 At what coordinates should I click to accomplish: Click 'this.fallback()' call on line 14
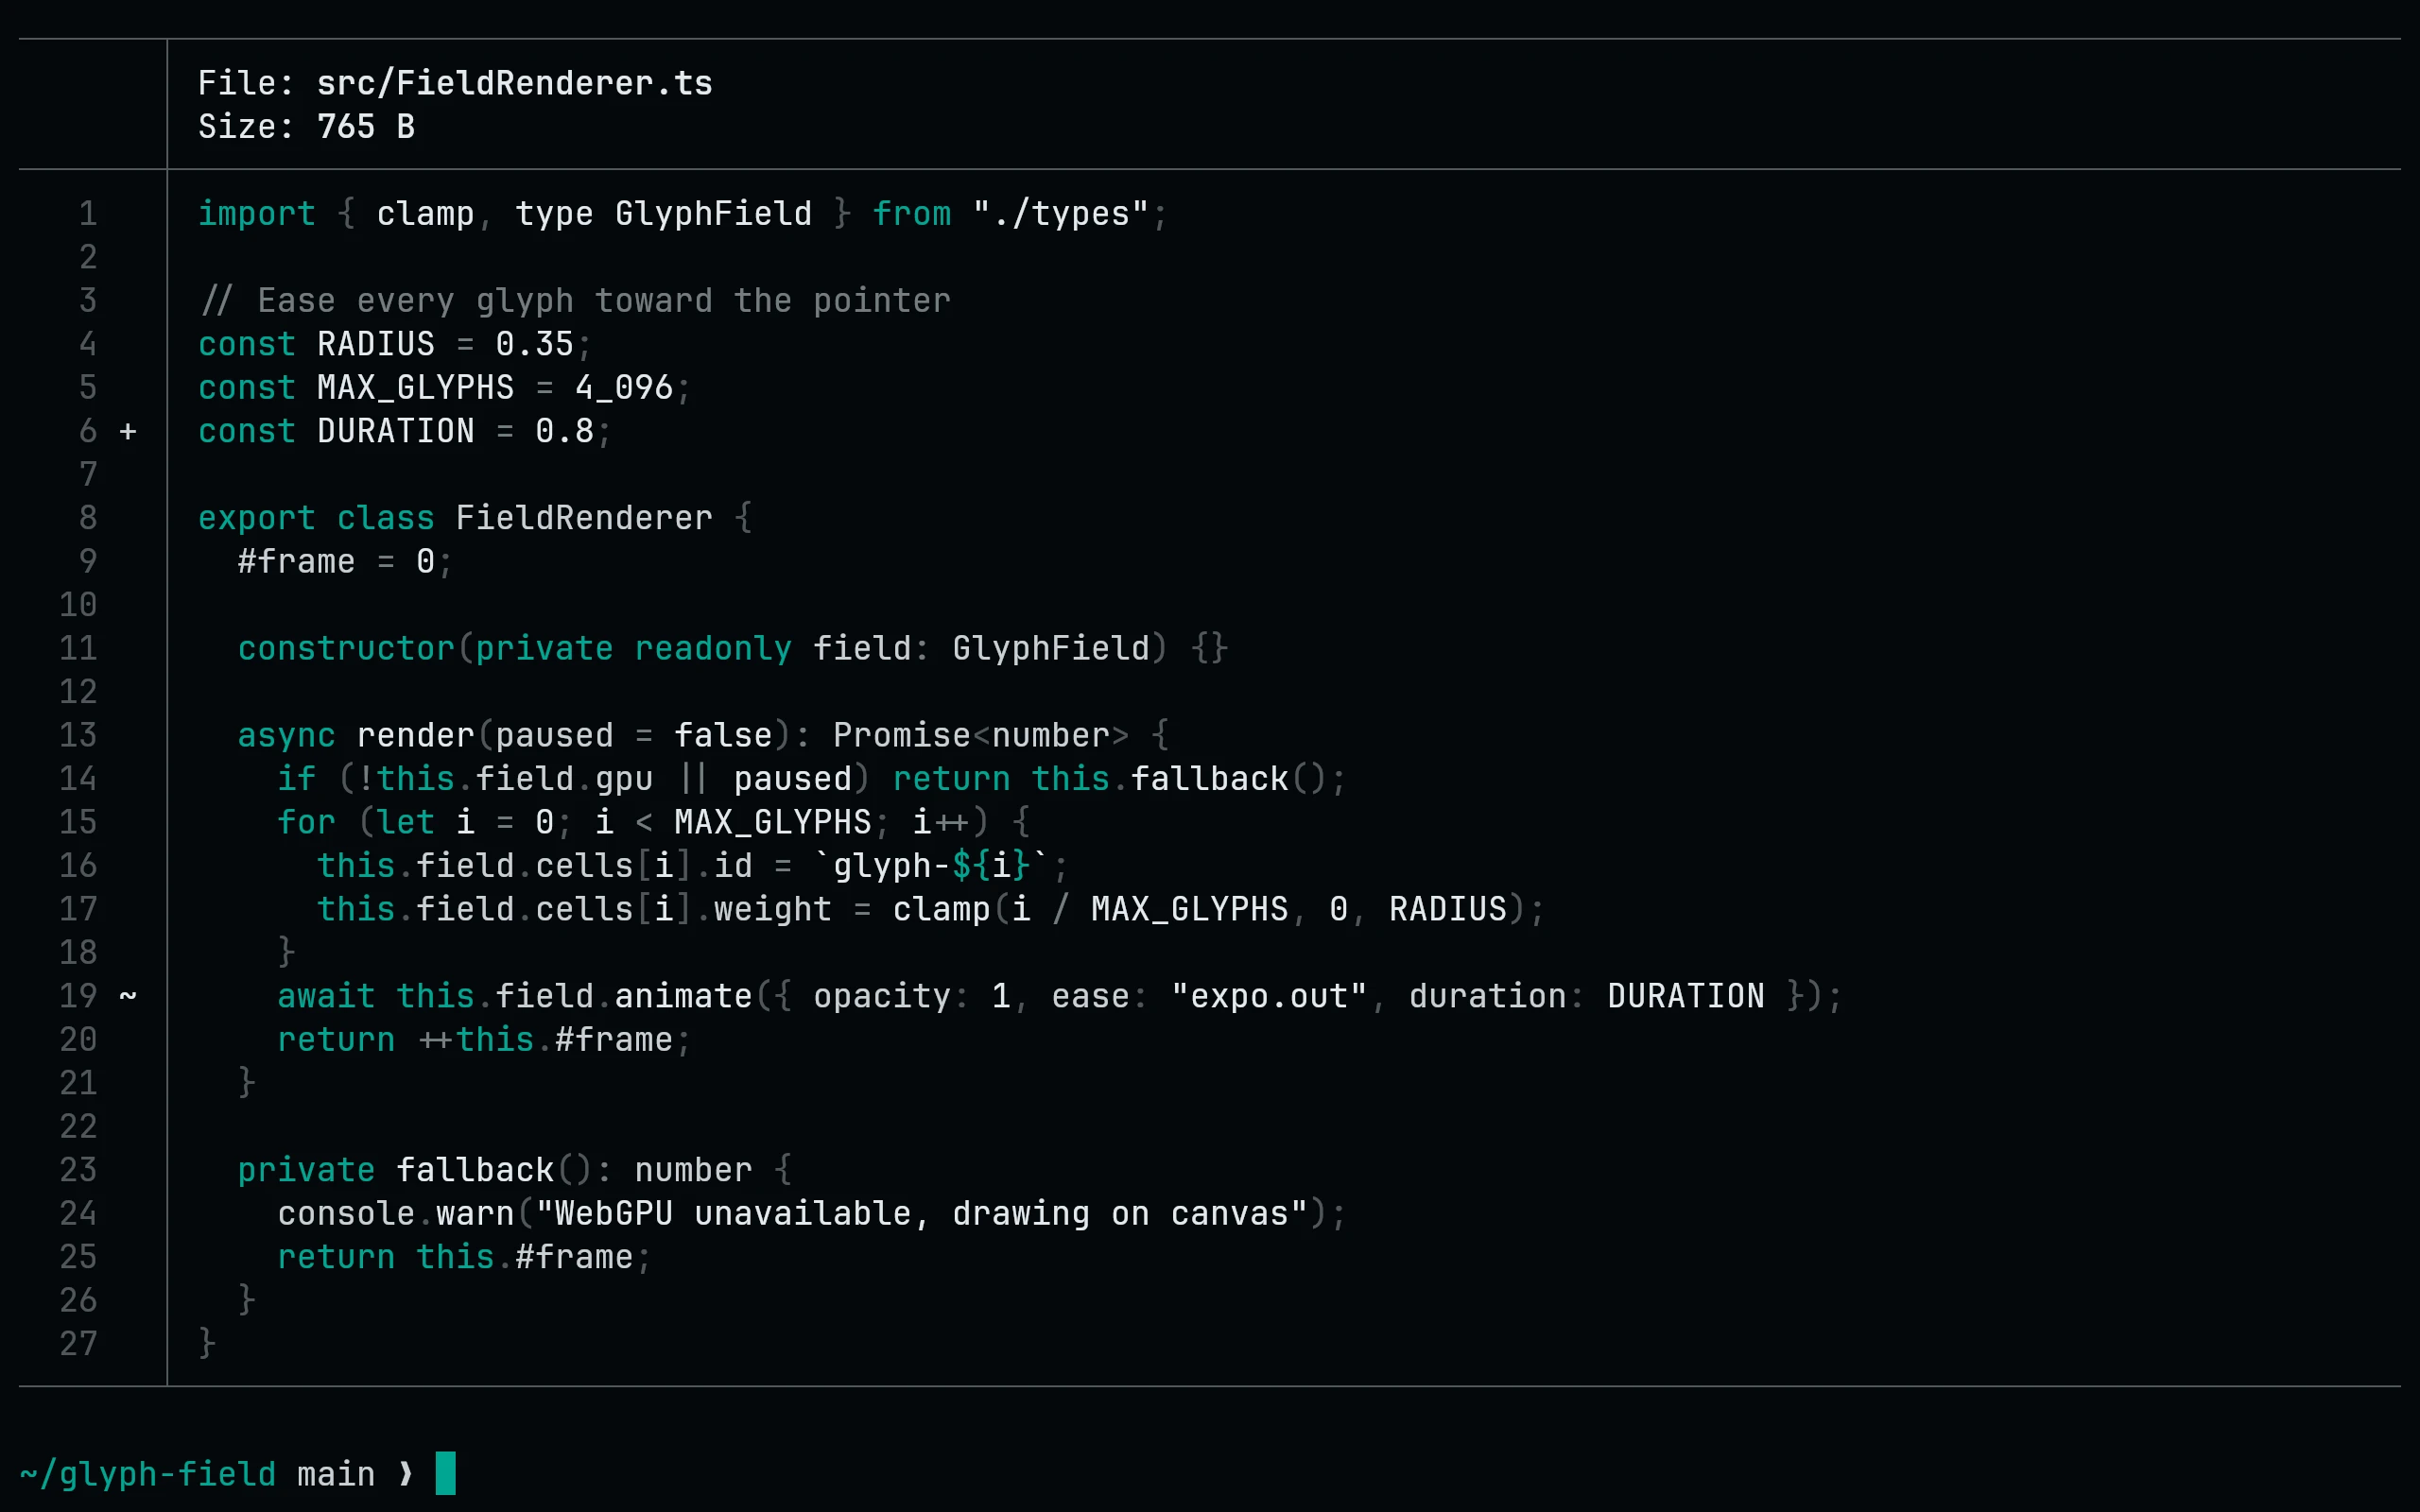1179,779
